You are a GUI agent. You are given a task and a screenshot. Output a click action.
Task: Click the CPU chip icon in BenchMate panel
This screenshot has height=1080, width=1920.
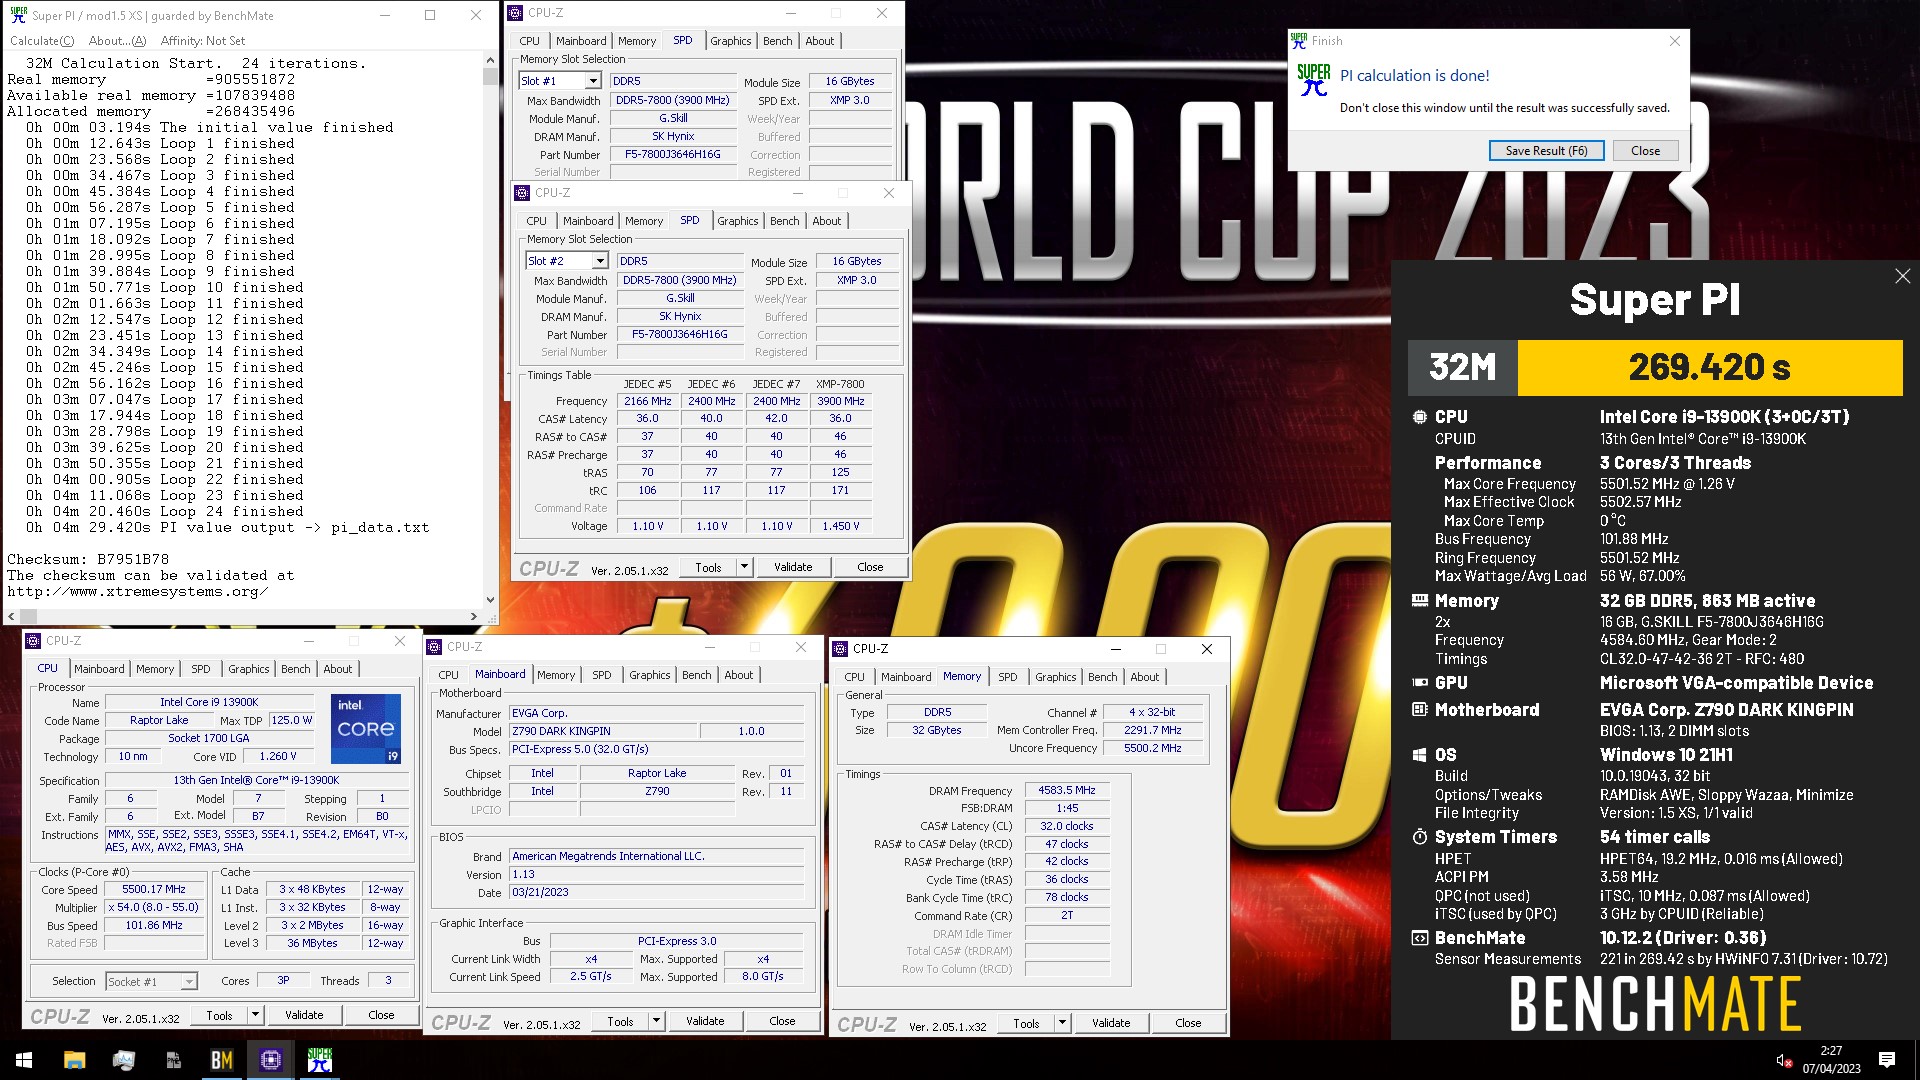point(1419,417)
